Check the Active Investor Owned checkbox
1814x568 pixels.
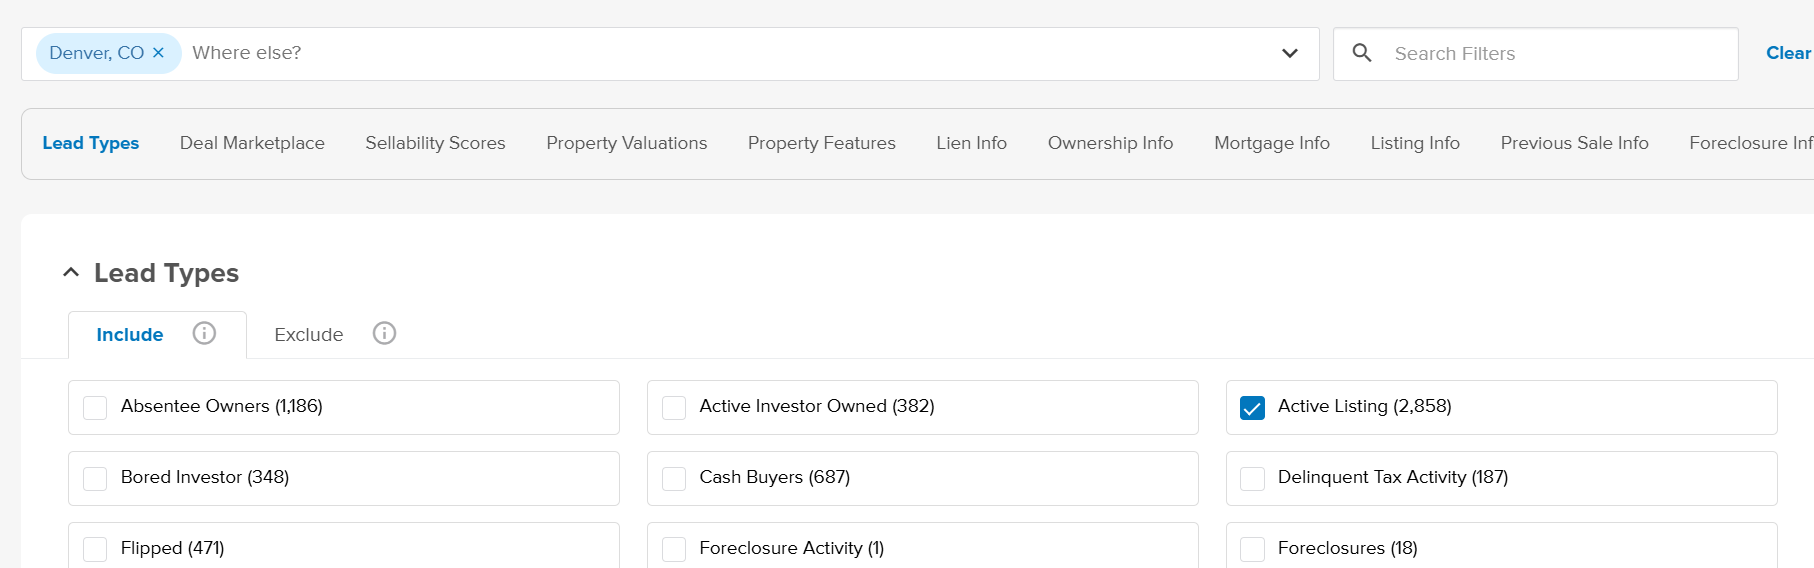[x=674, y=408]
